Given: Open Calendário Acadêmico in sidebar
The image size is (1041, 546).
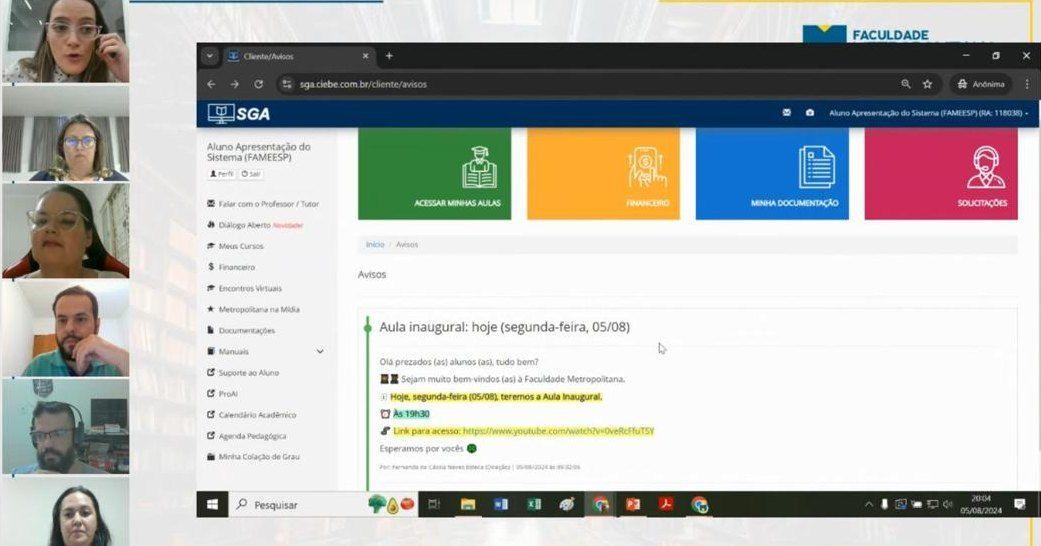Looking at the screenshot, I should pos(252,415).
